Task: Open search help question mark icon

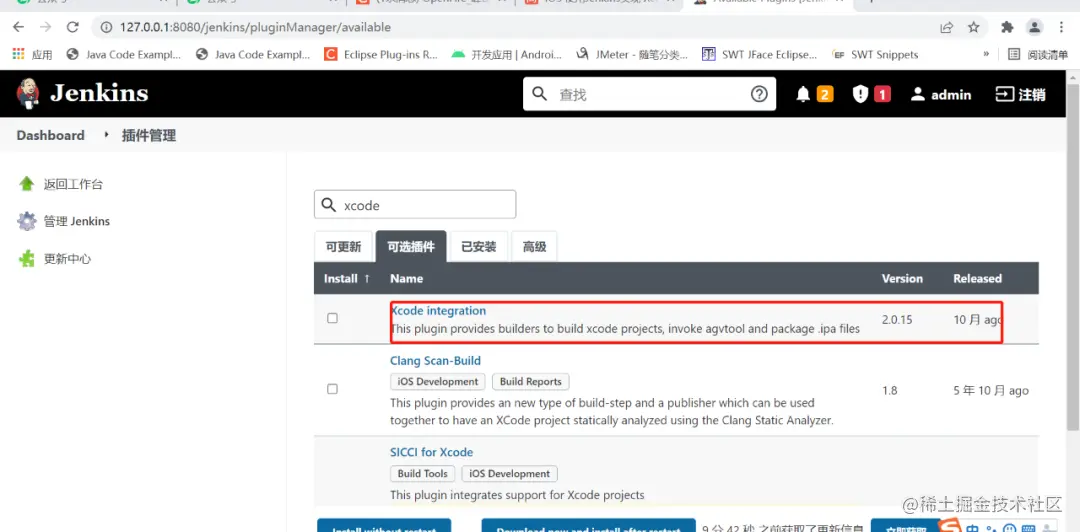Action: (x=759, y=94)
